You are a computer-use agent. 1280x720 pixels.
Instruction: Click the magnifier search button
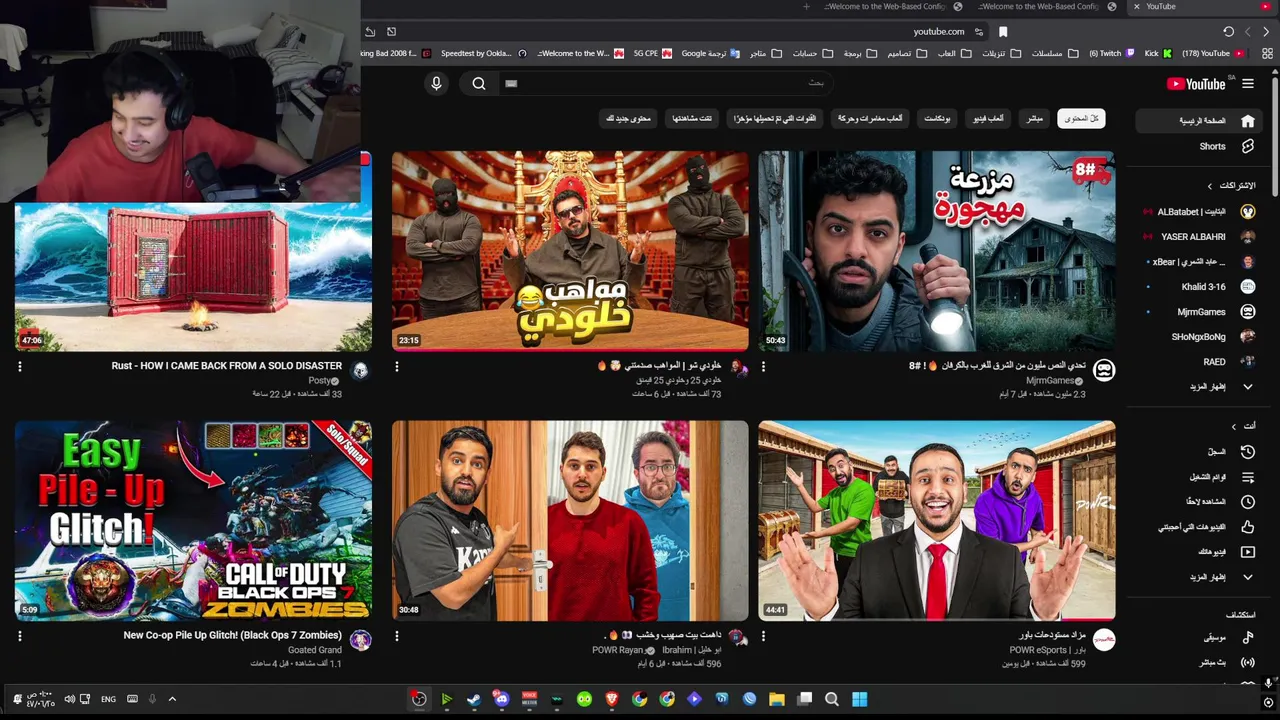coord(479,84)
